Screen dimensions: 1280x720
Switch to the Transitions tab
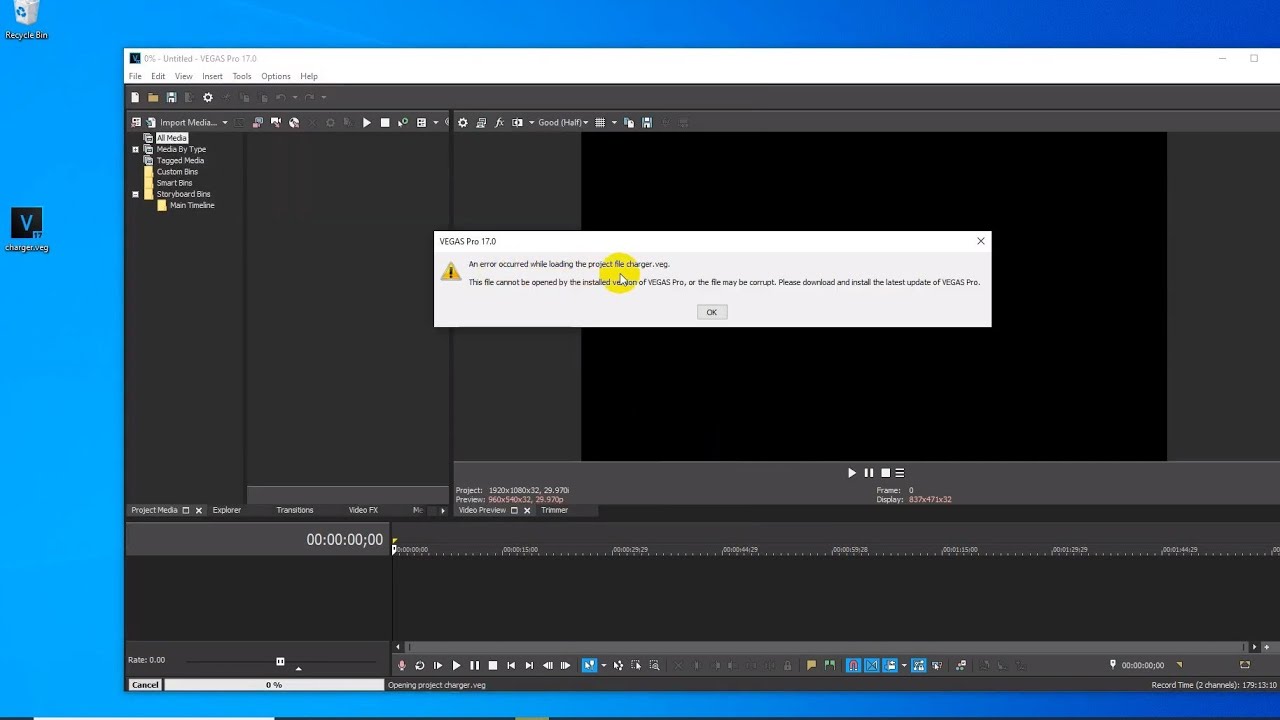click(x=295, y=510)
